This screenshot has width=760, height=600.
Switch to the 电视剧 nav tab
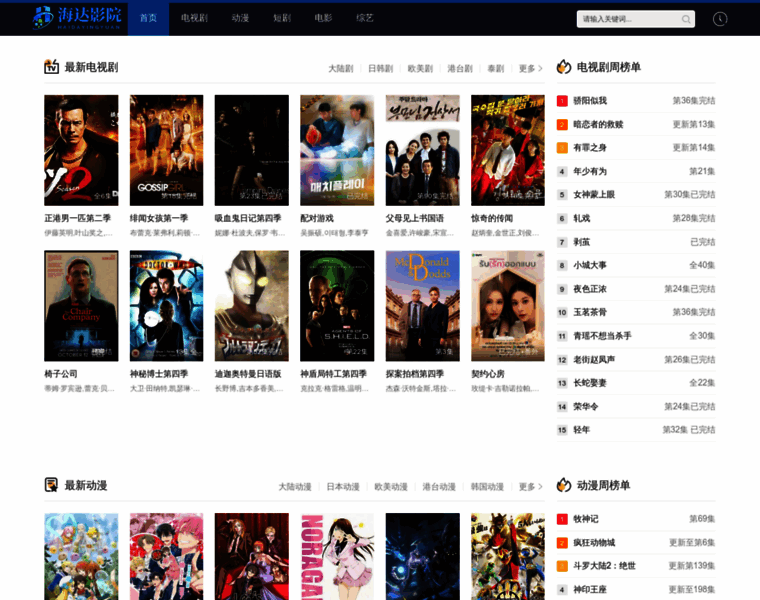194,18
